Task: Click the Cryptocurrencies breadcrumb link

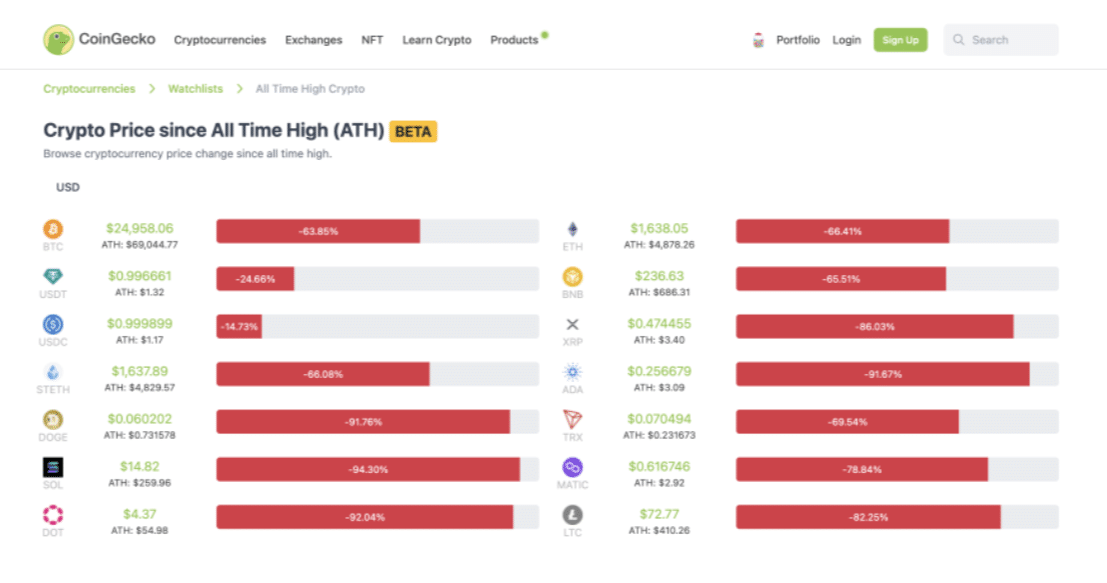Action: (x=89, y=89)
